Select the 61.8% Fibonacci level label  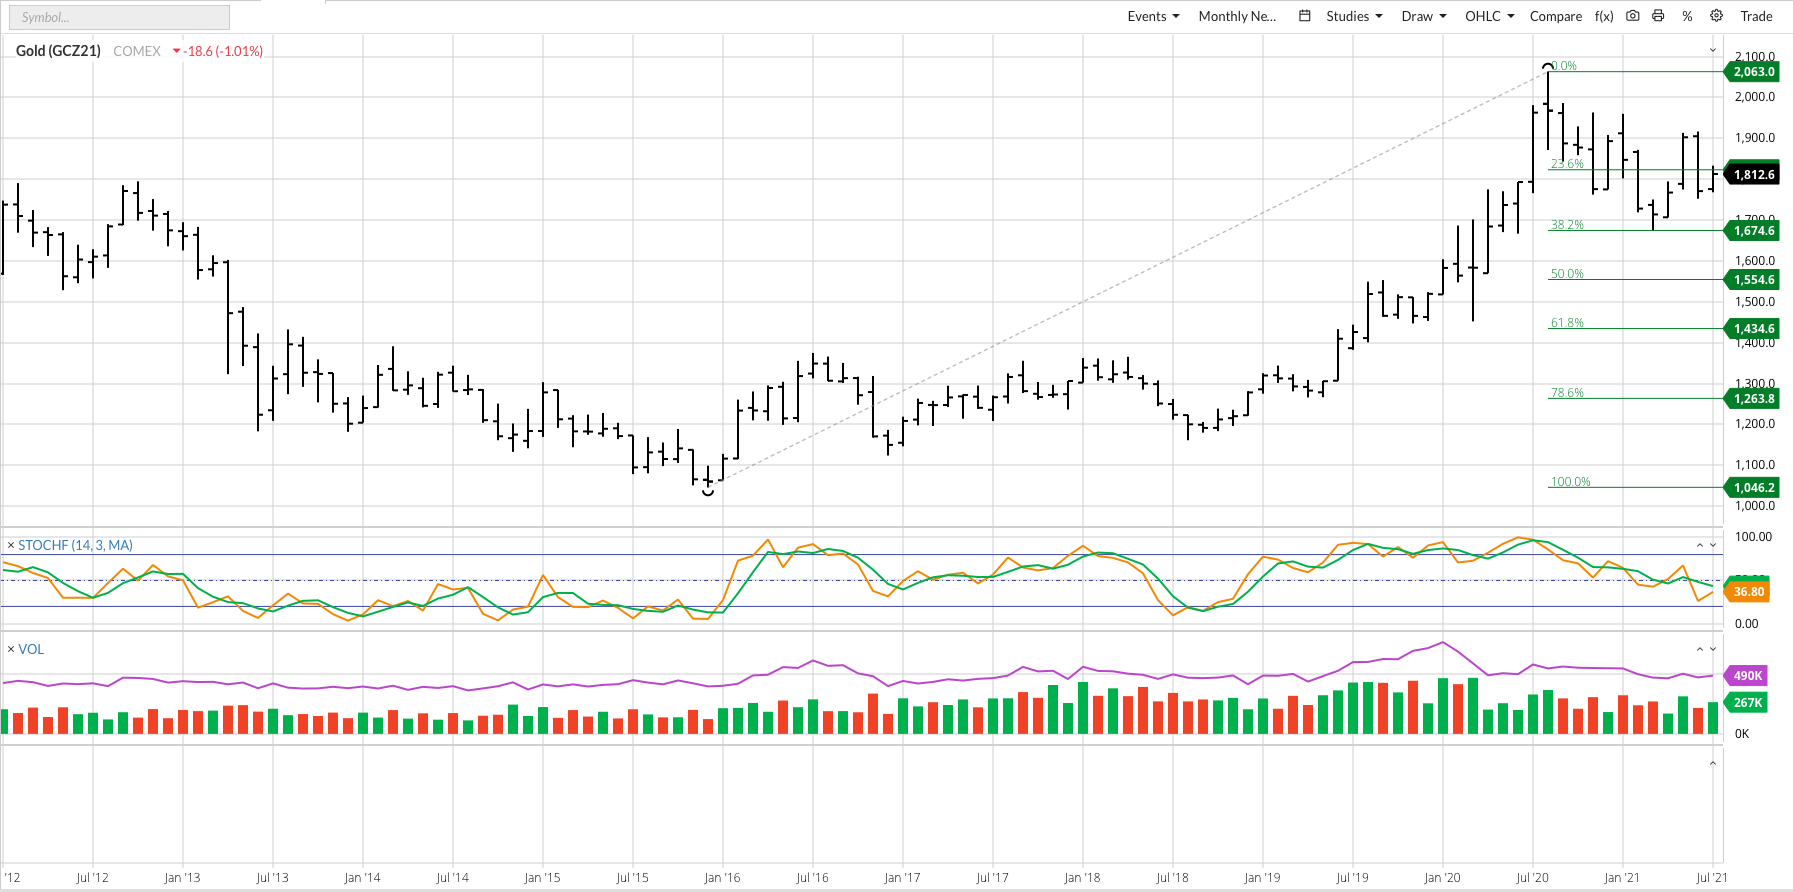[1567, 323]
